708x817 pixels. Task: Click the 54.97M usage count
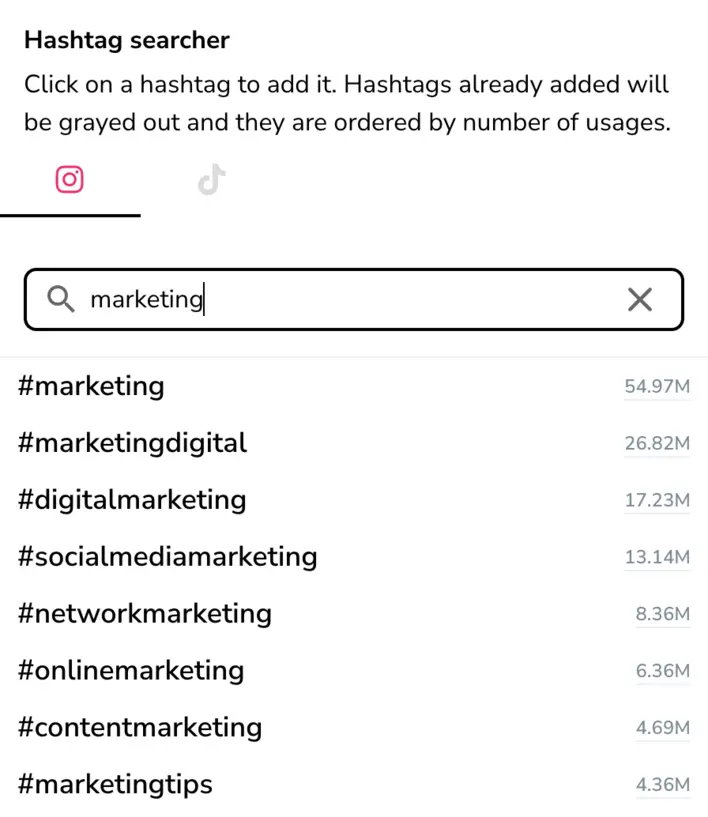[657, 387]
